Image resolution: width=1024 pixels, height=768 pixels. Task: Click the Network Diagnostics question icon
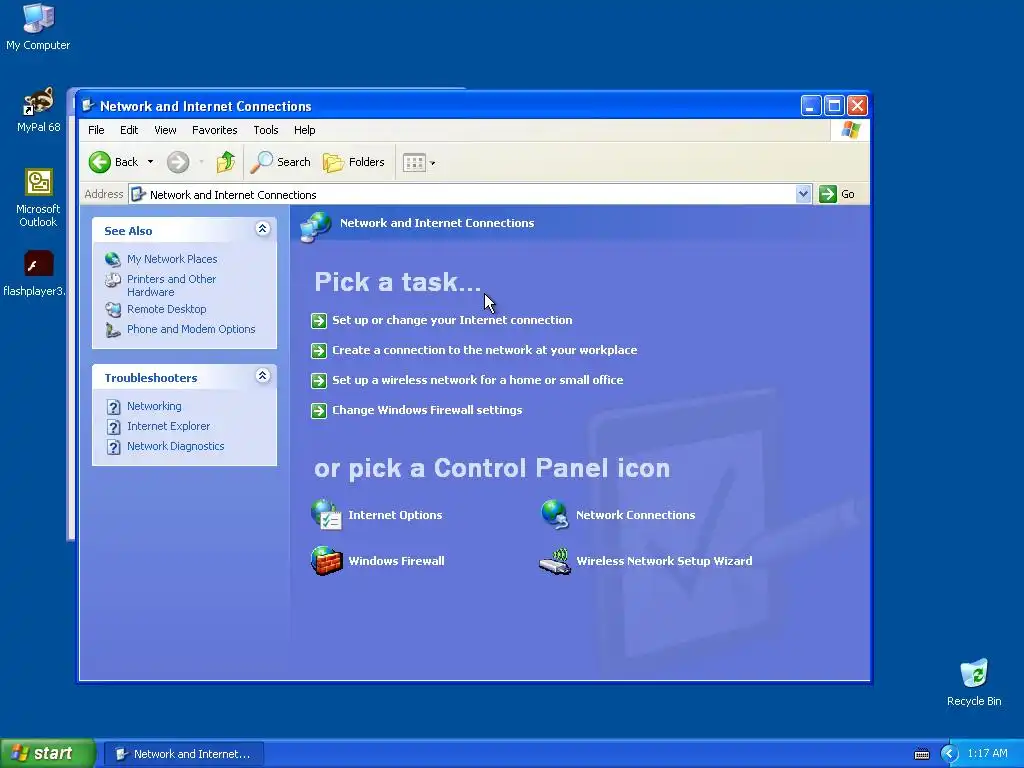(113, 447)
